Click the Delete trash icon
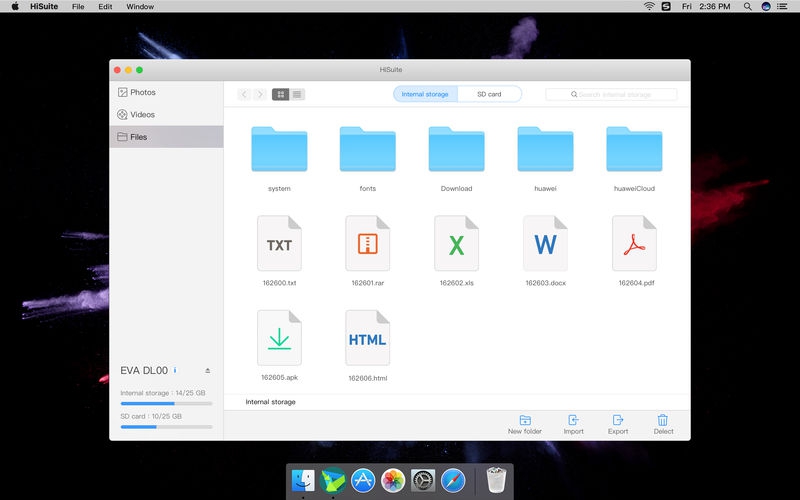This screenshot has height=500, width=800. 663,420
